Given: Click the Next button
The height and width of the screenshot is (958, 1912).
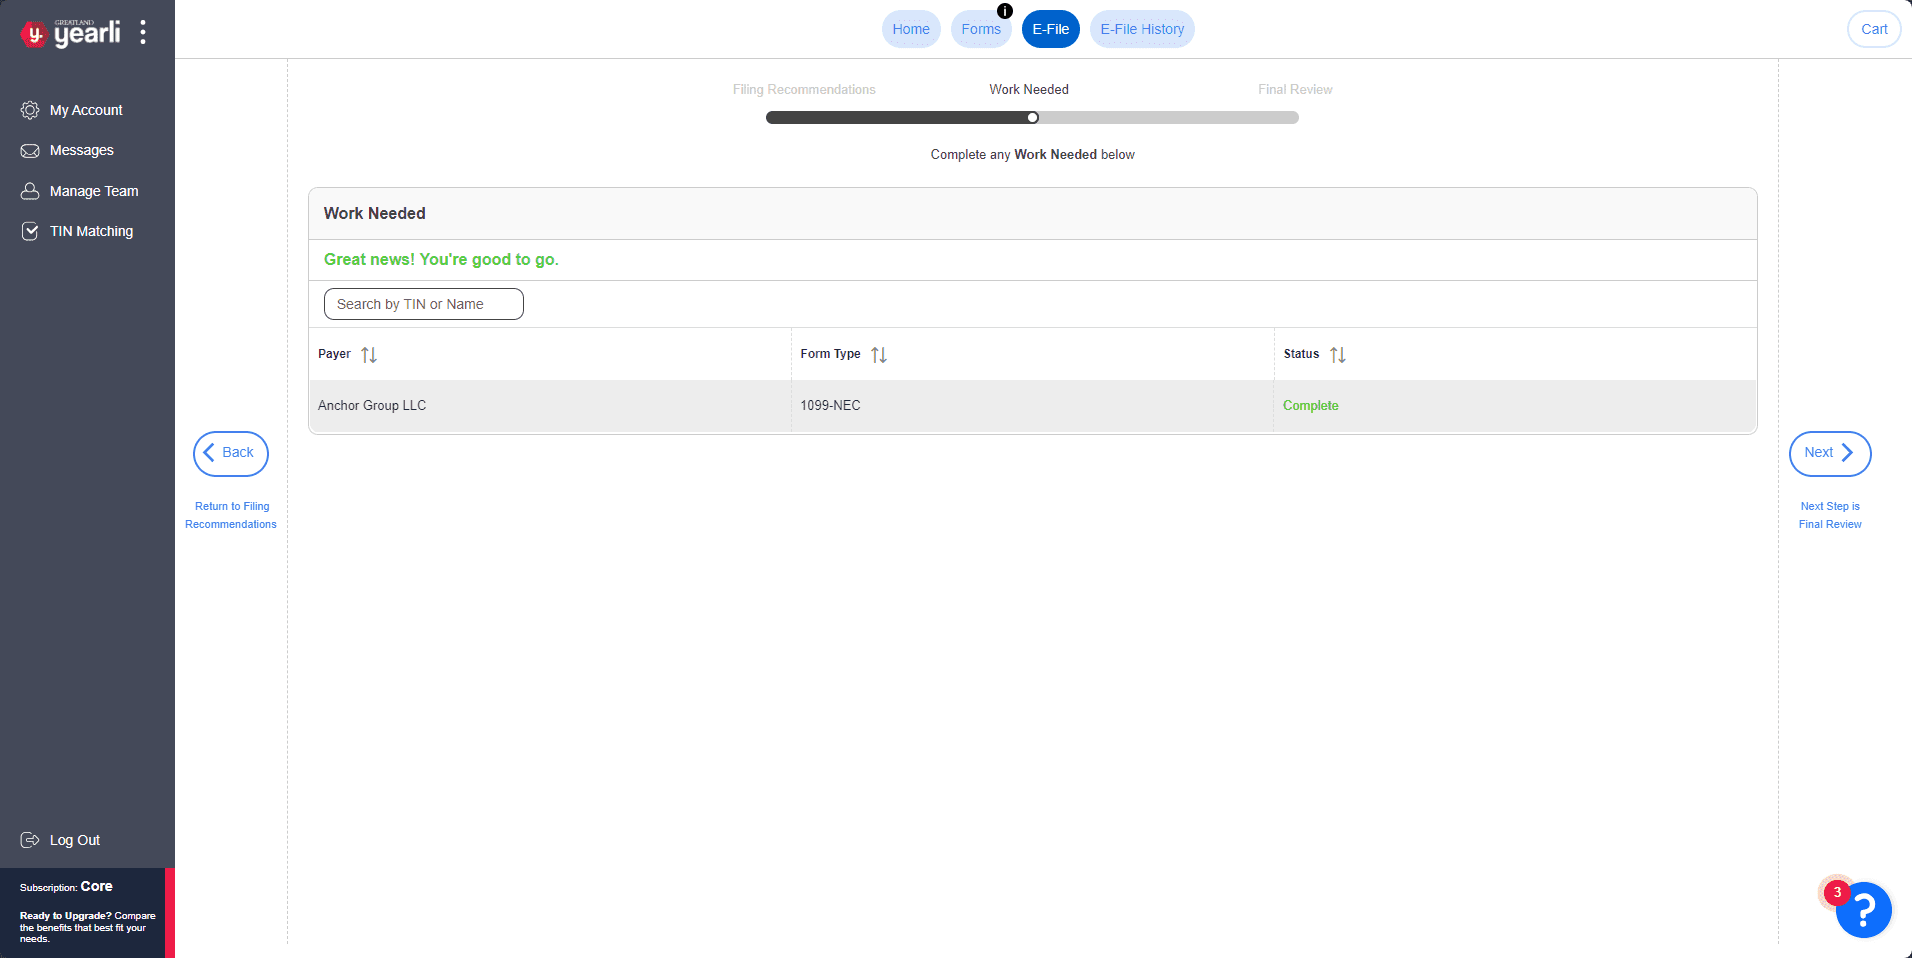Looking at the screenshot, I should click(1830, 453).
